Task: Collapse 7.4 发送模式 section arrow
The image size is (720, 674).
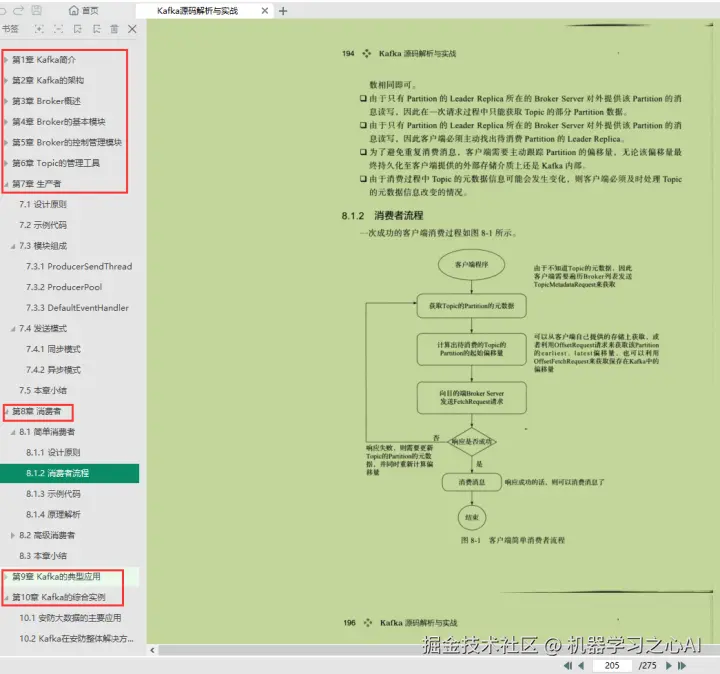Action: (x=13, y=329)
